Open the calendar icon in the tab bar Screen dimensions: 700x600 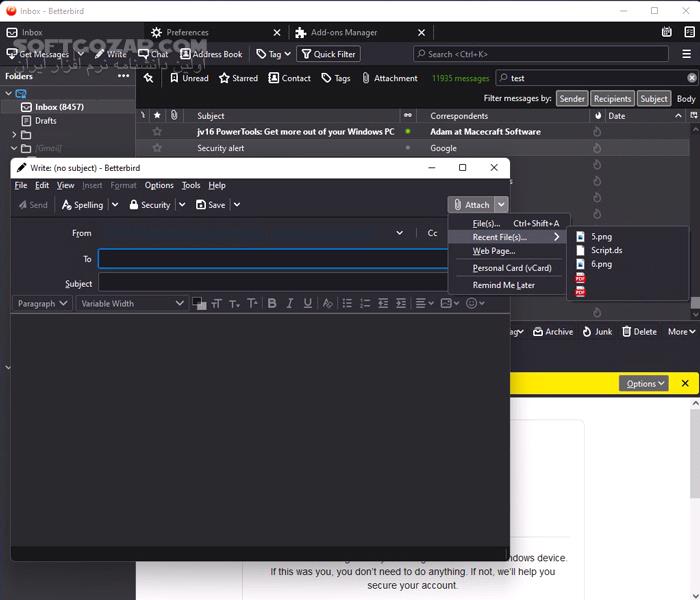(x=666, y=32)
